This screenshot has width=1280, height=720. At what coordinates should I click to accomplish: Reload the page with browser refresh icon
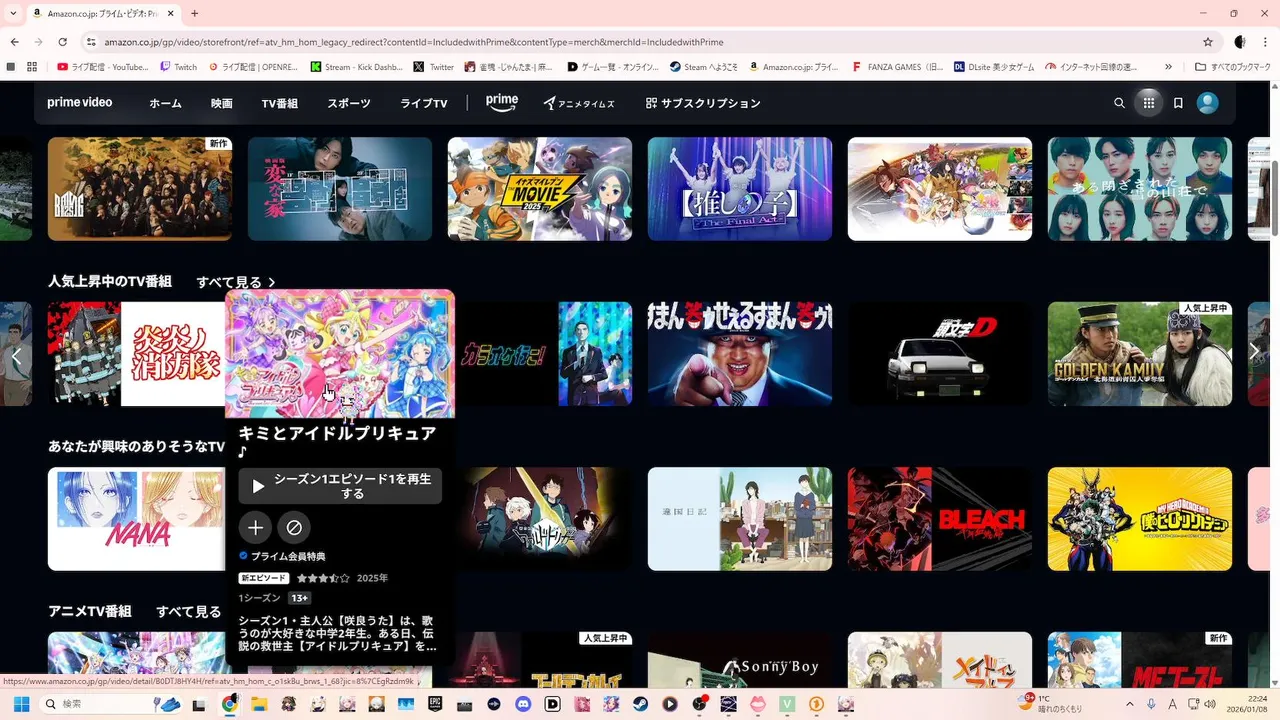pos(63,42)
